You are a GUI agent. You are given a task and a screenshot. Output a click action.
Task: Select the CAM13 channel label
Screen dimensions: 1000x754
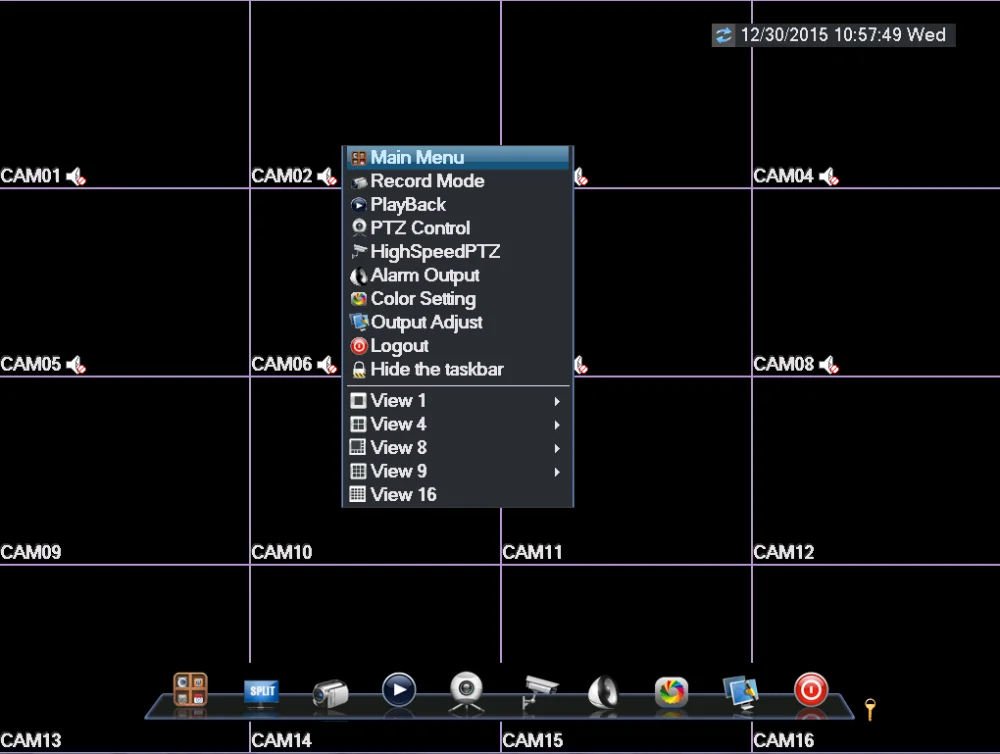[x=31, y=741]
